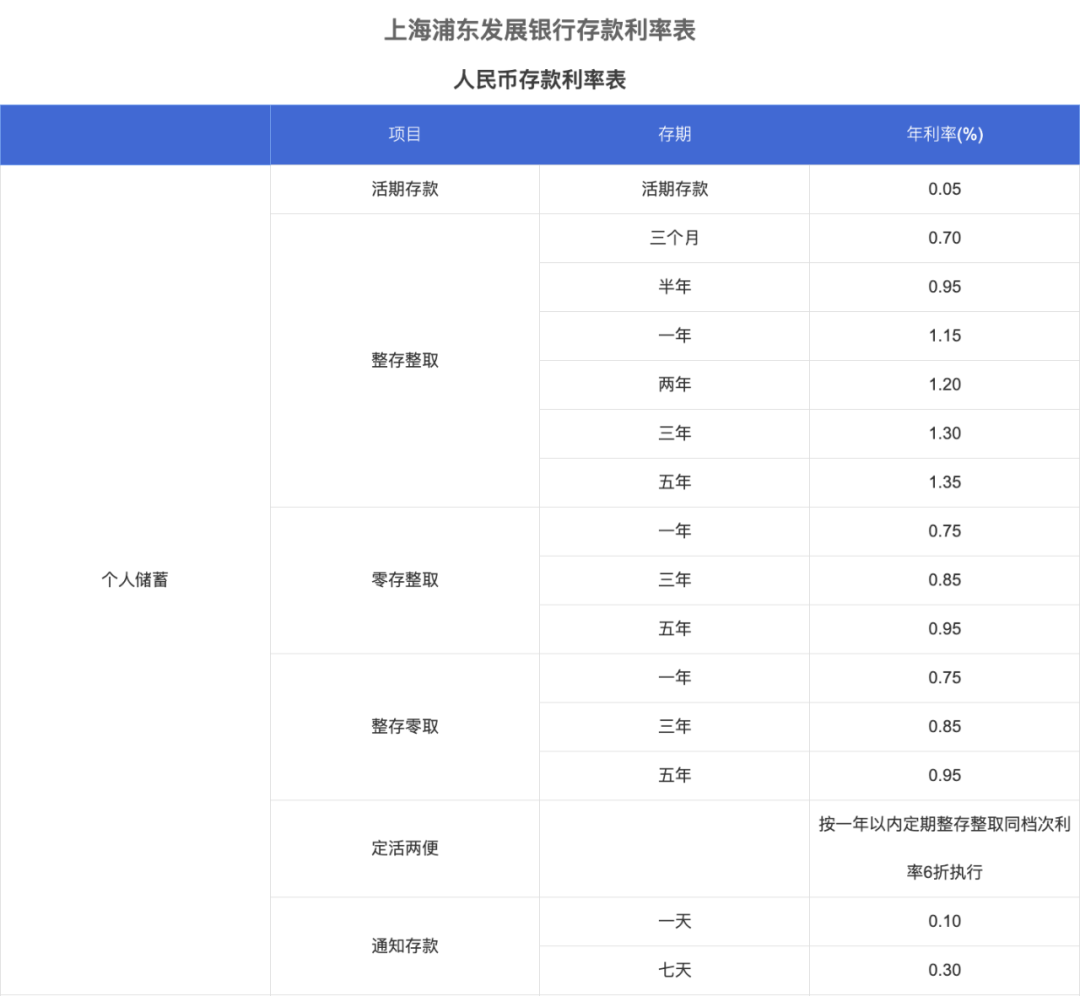Select the subtitle 人民币存款利率表
Viewport: 1080px width, 996px height.
point(540,80)
